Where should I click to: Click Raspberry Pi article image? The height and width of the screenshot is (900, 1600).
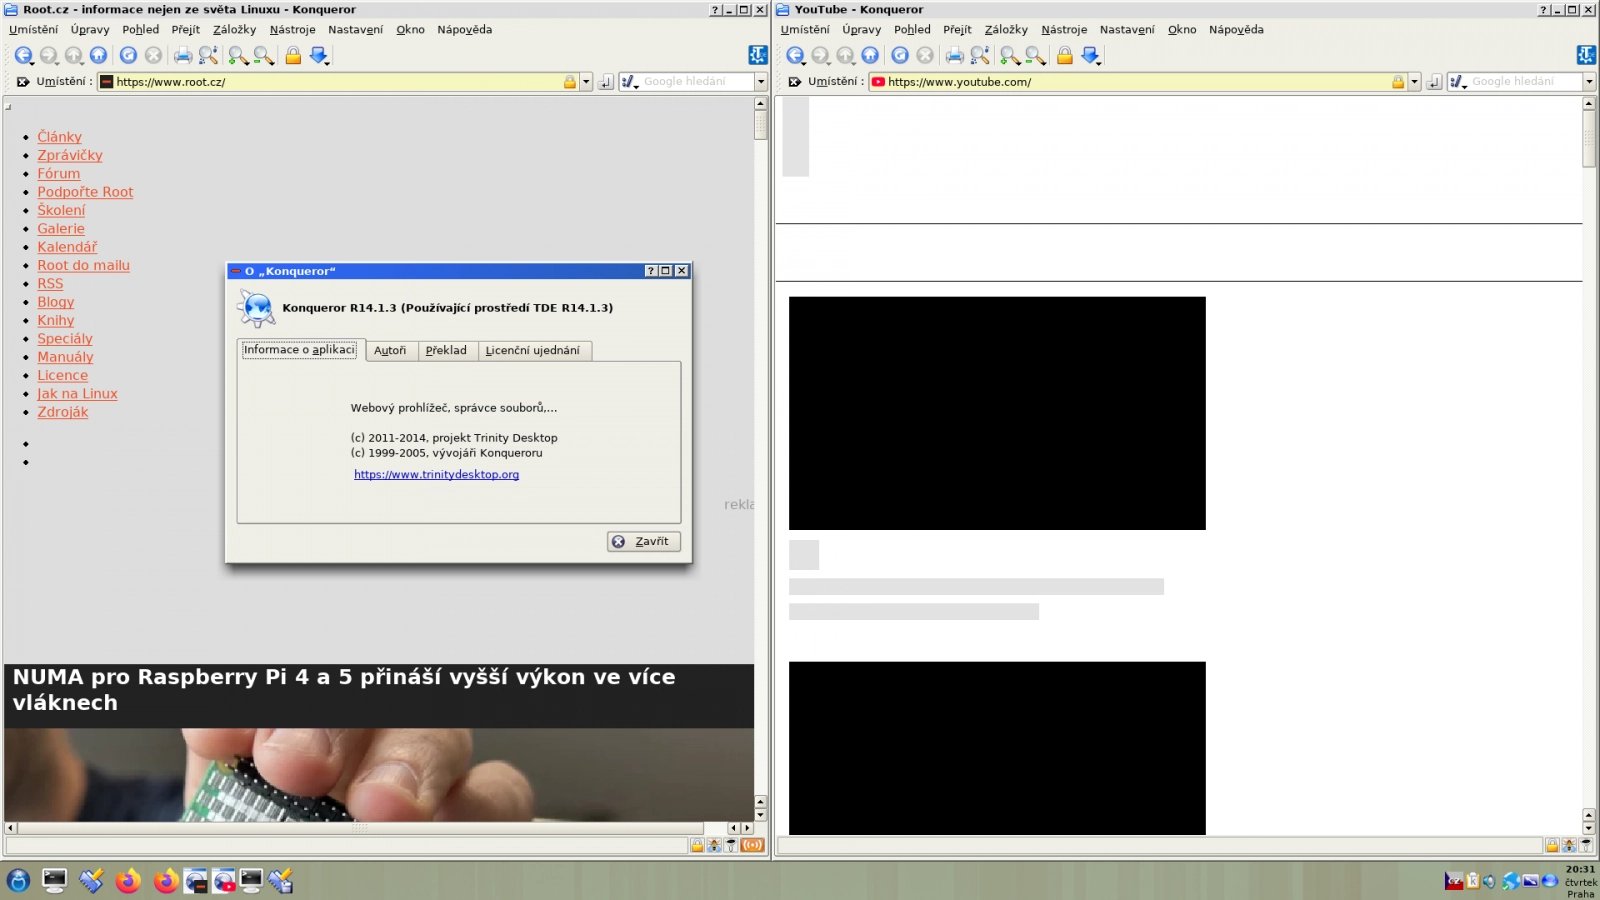(x=379, y=775)
